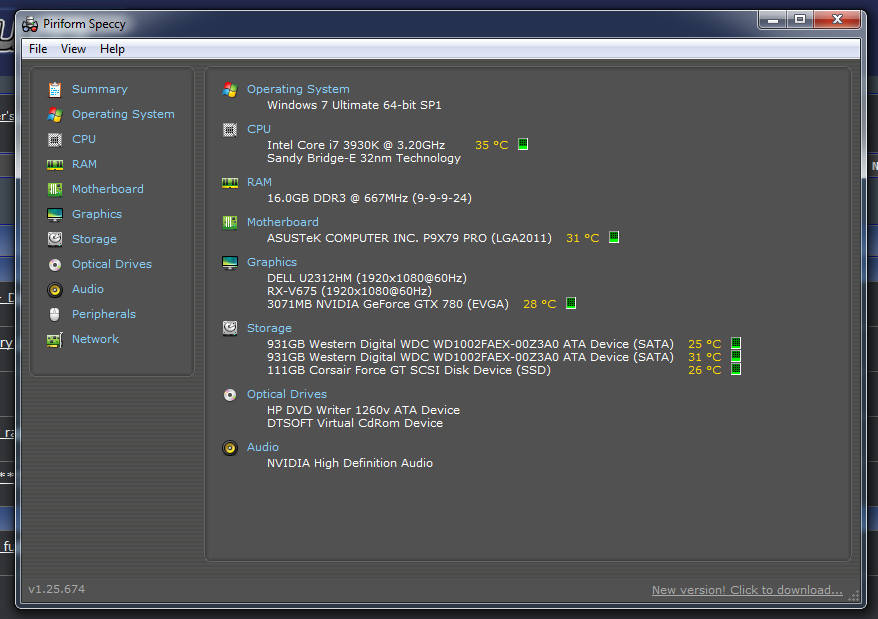Click the Peripherals mouse icon in sidebar
The width and height of the screenshot is (878, 619).
tap(55, 314)
